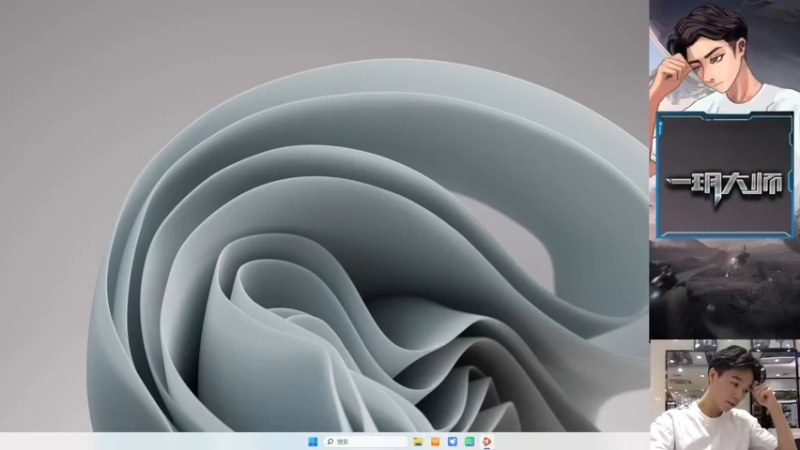Open the blue bird app on taskbar
Viewport: 800px width, 450px height.
[453, 441]
